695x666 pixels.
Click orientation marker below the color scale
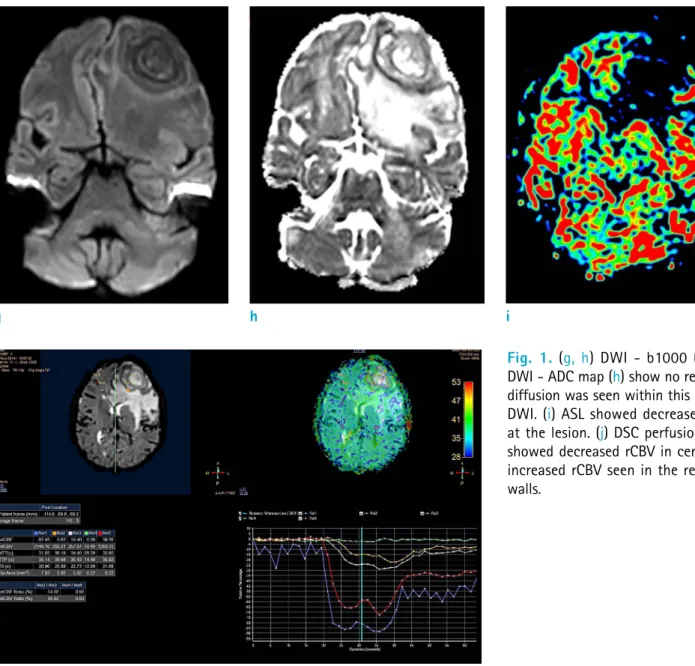462,473
